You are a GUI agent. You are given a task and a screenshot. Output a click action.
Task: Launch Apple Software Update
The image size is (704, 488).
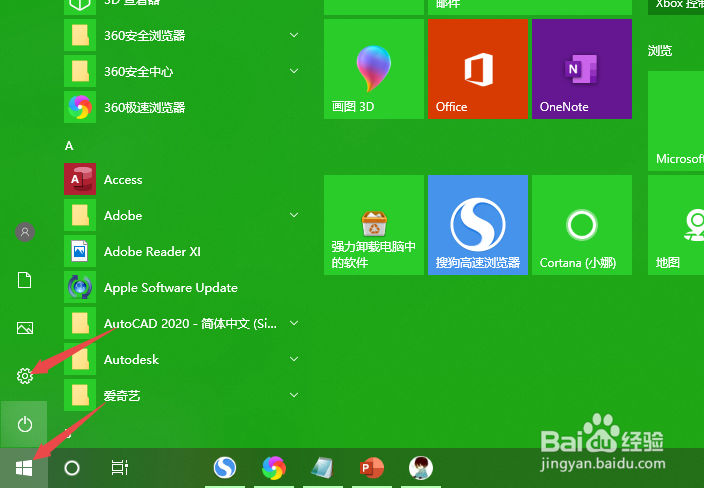click(x=182, y=287)
